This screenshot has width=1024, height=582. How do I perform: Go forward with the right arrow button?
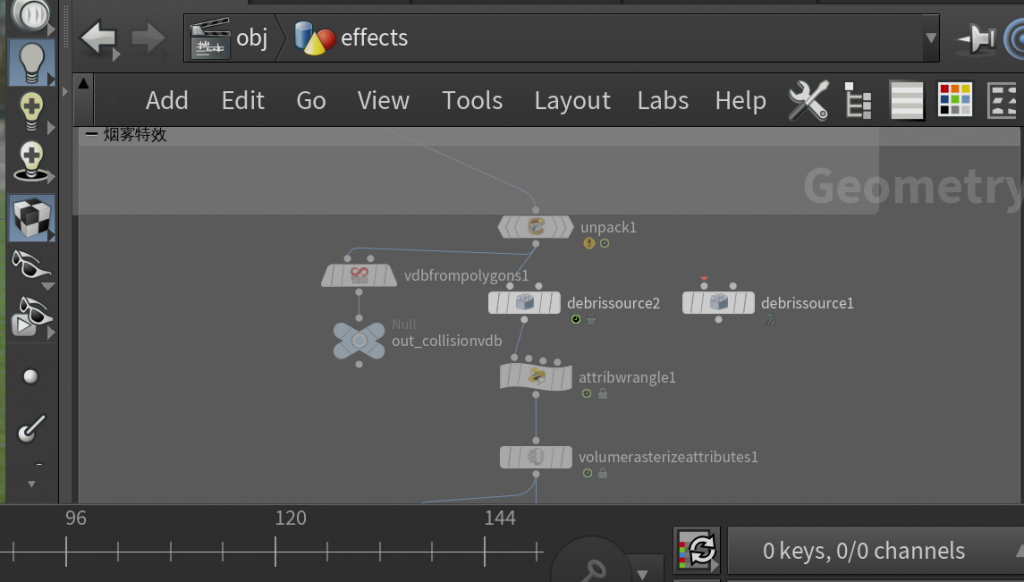pos(148,38)
